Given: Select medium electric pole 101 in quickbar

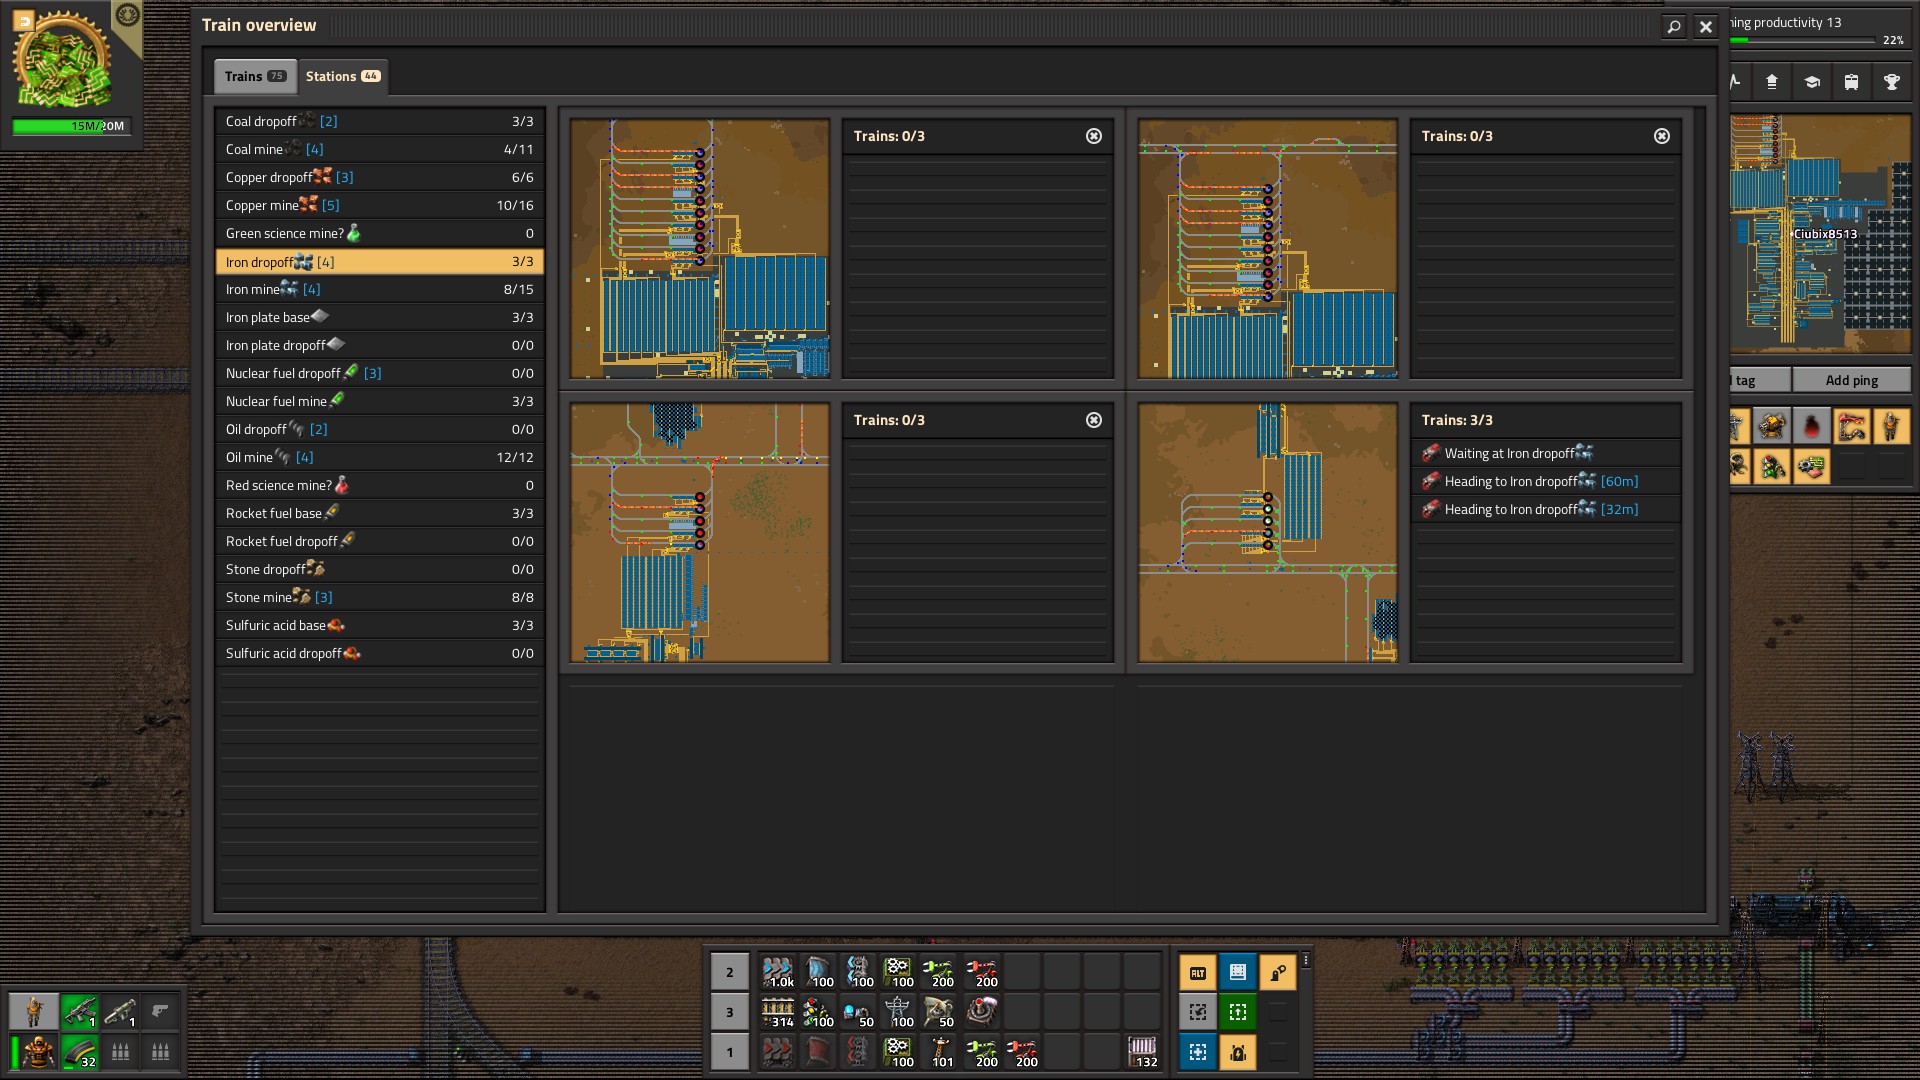Looking at the screenshot, I should point(940,1051).
